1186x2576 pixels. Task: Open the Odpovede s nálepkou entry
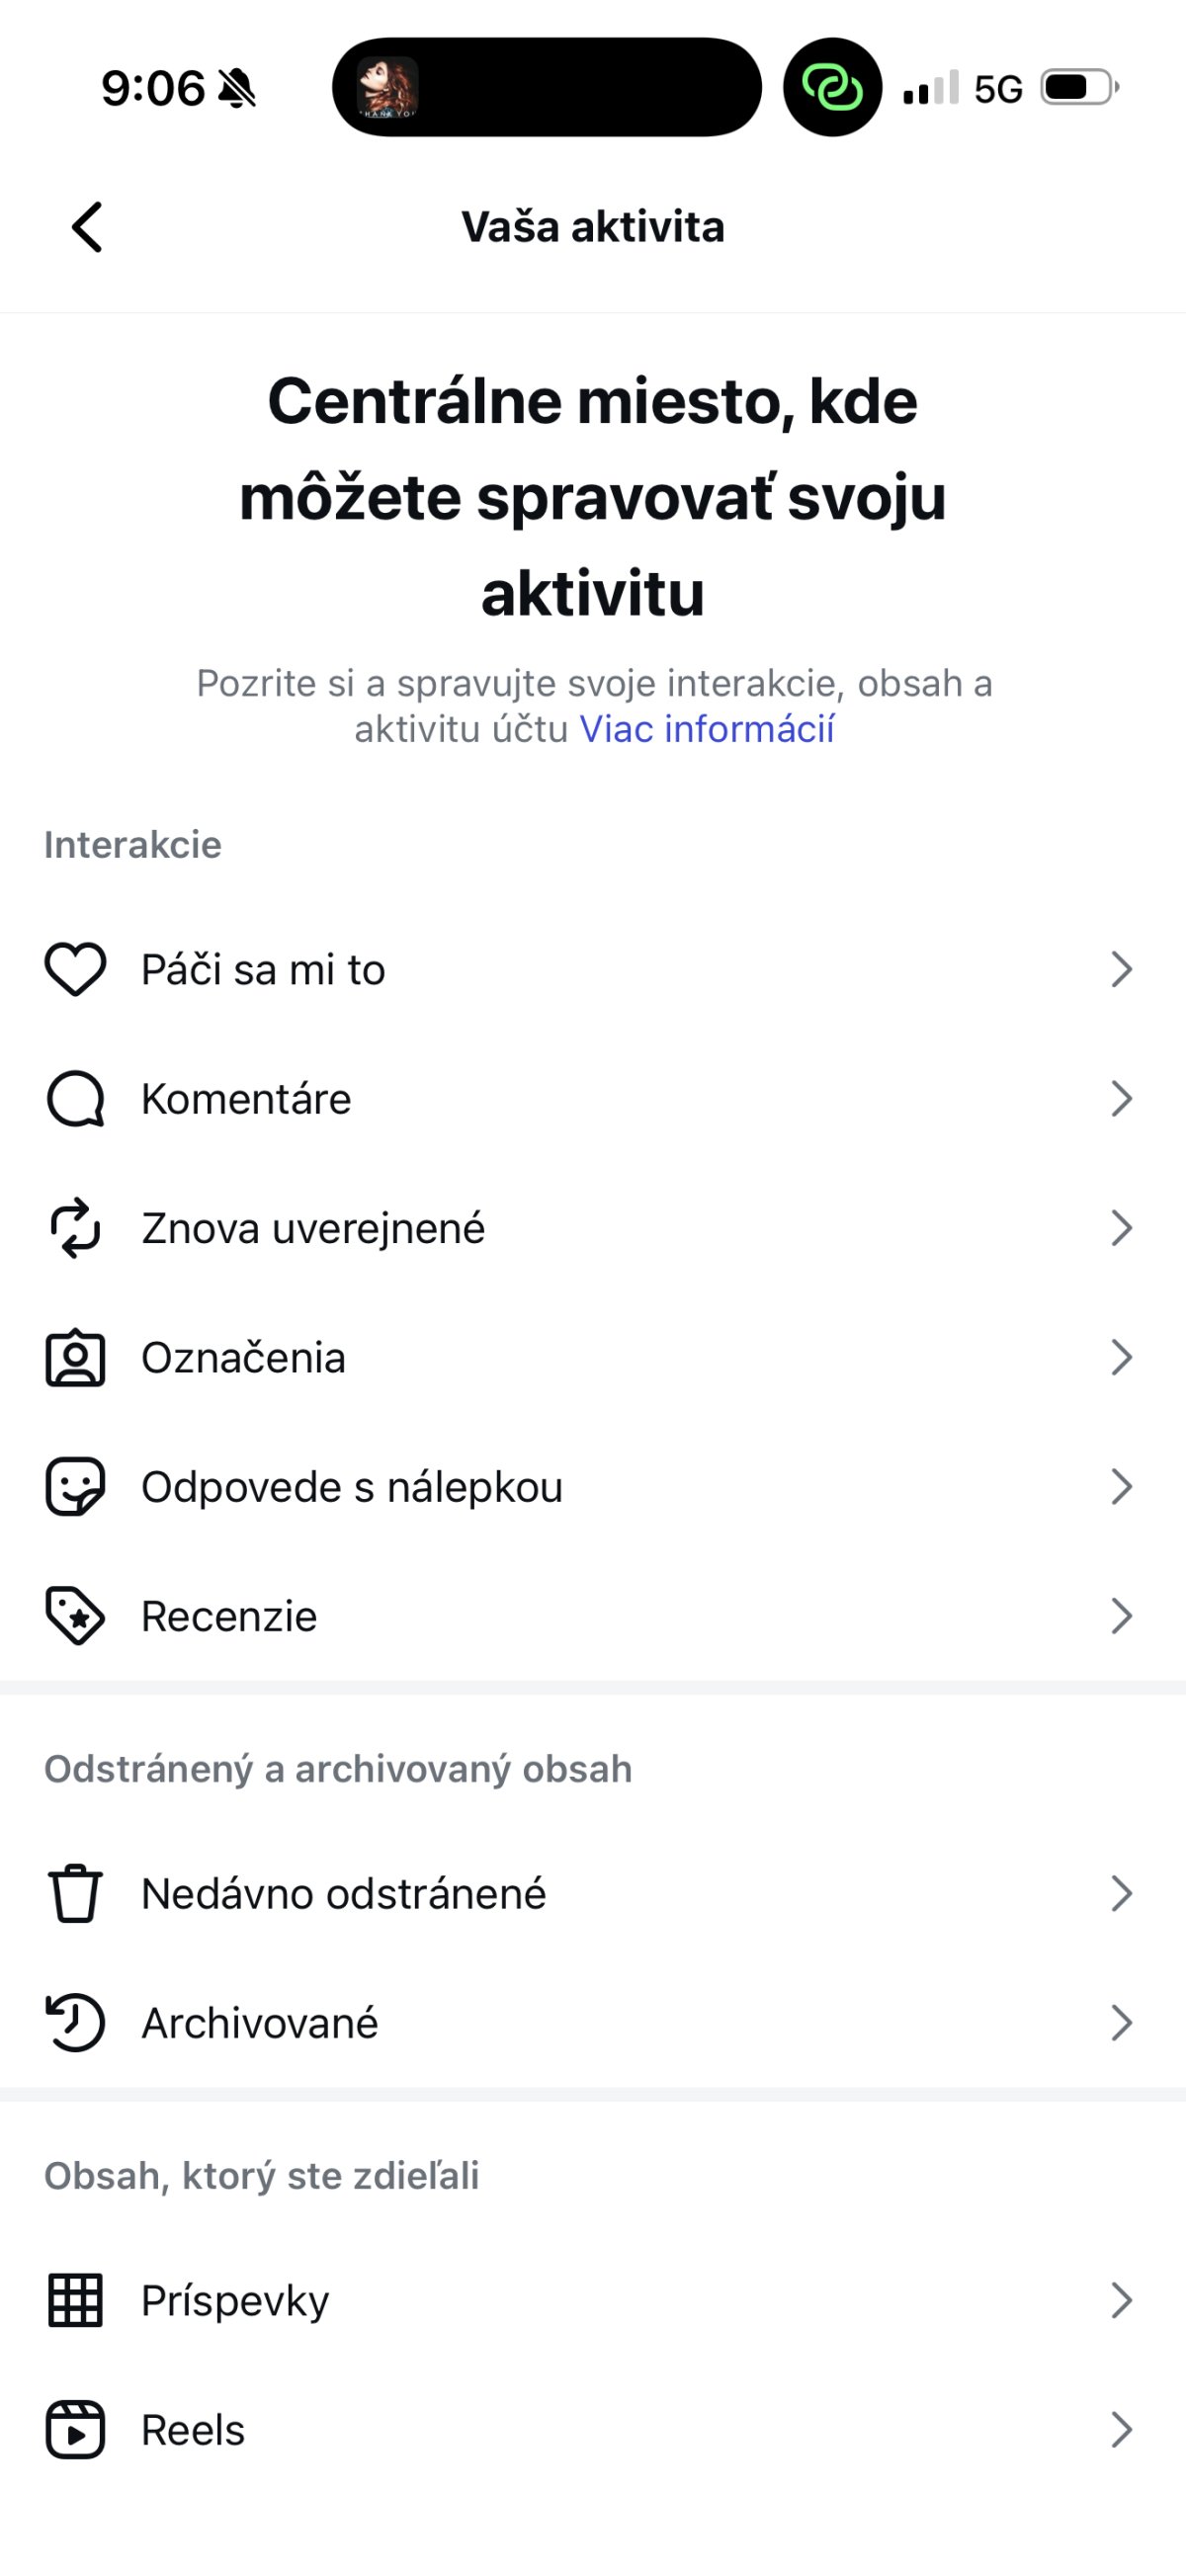point(351,1487)
